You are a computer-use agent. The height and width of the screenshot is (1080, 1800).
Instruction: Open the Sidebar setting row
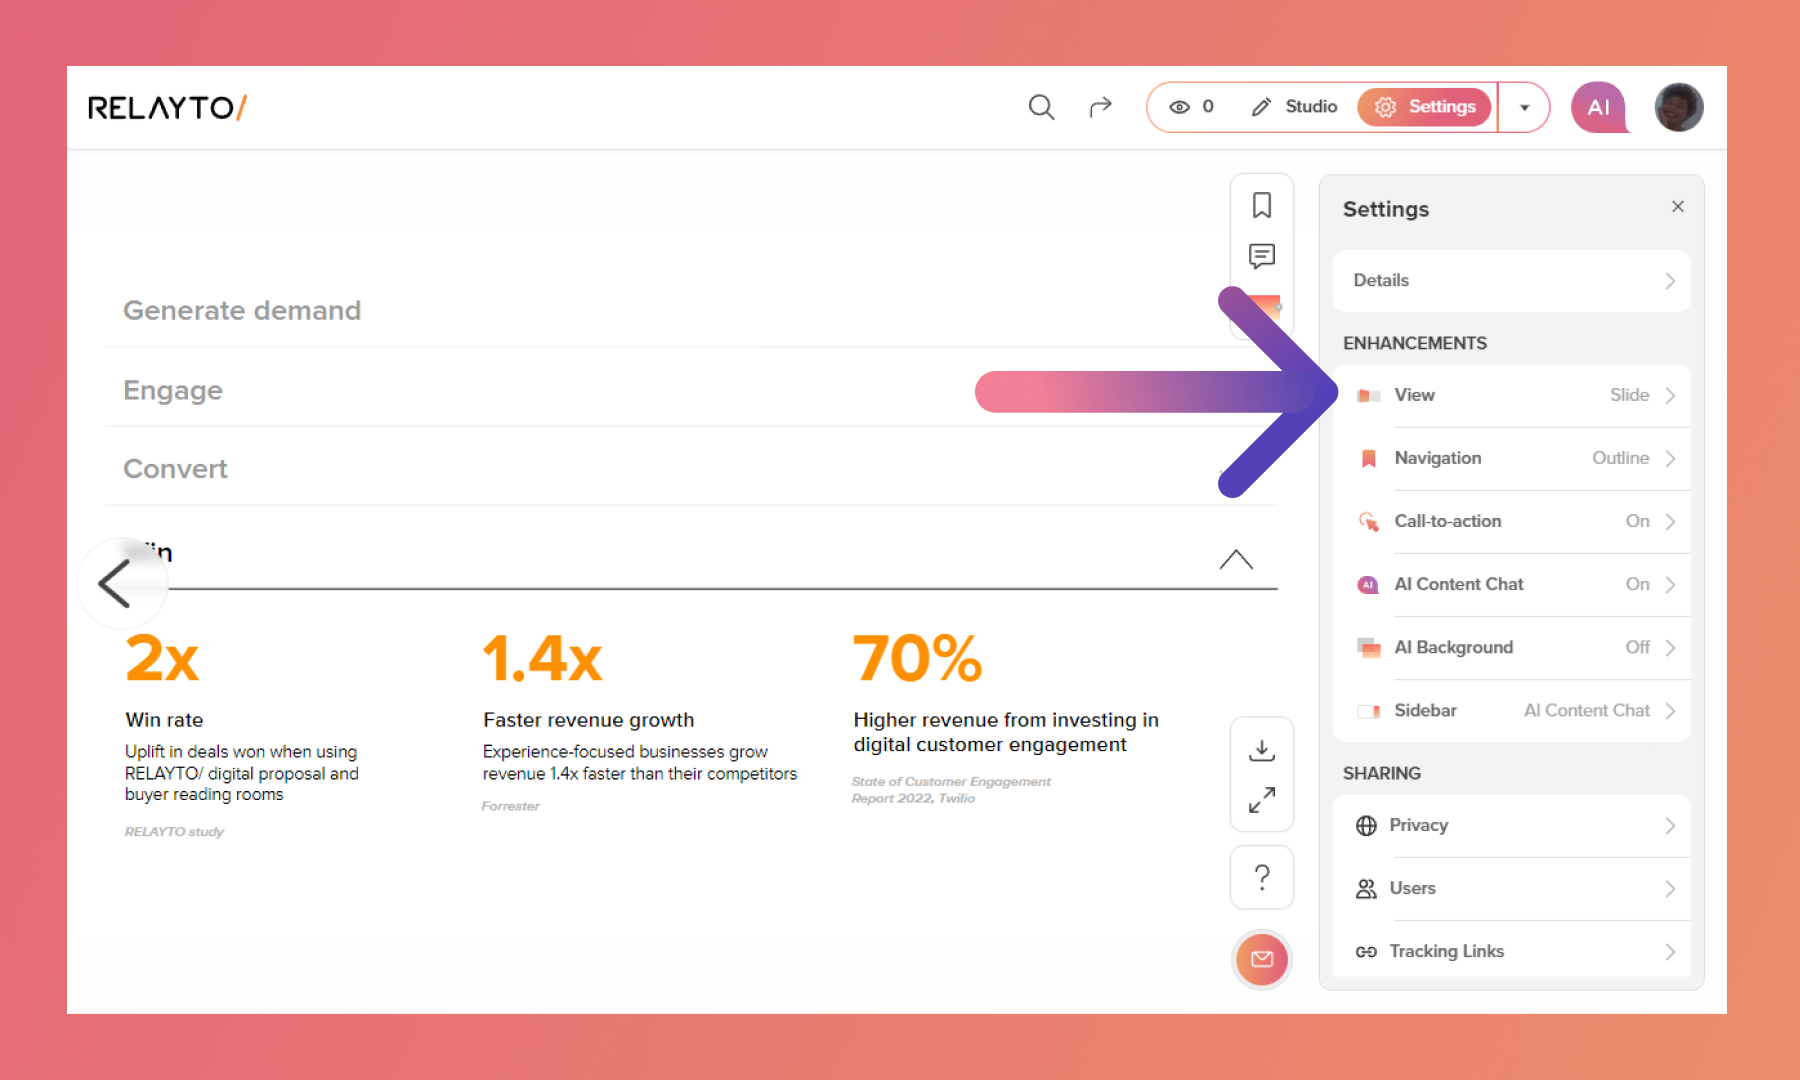click(x=1512, y=710)
